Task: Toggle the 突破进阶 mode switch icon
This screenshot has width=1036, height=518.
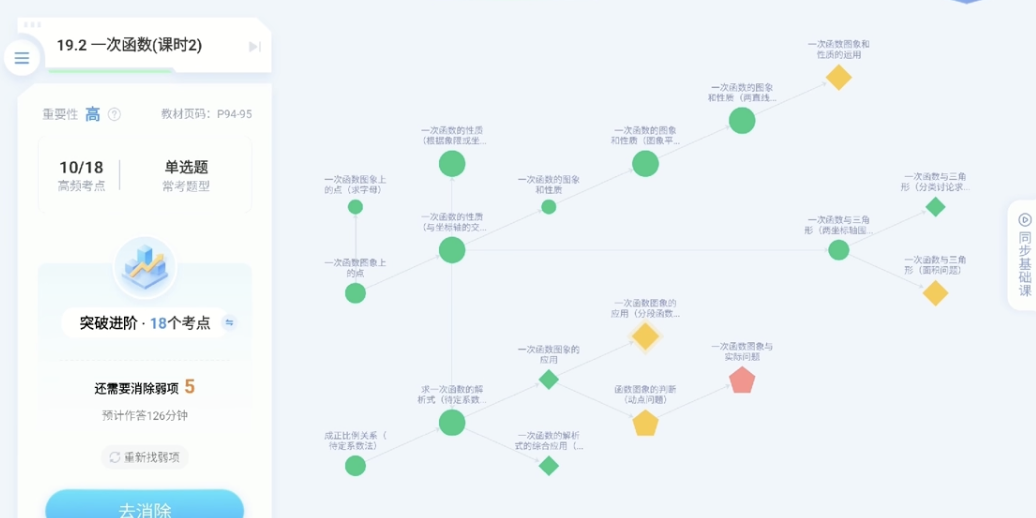Action: pyautogui.click(x=229, y=323)
